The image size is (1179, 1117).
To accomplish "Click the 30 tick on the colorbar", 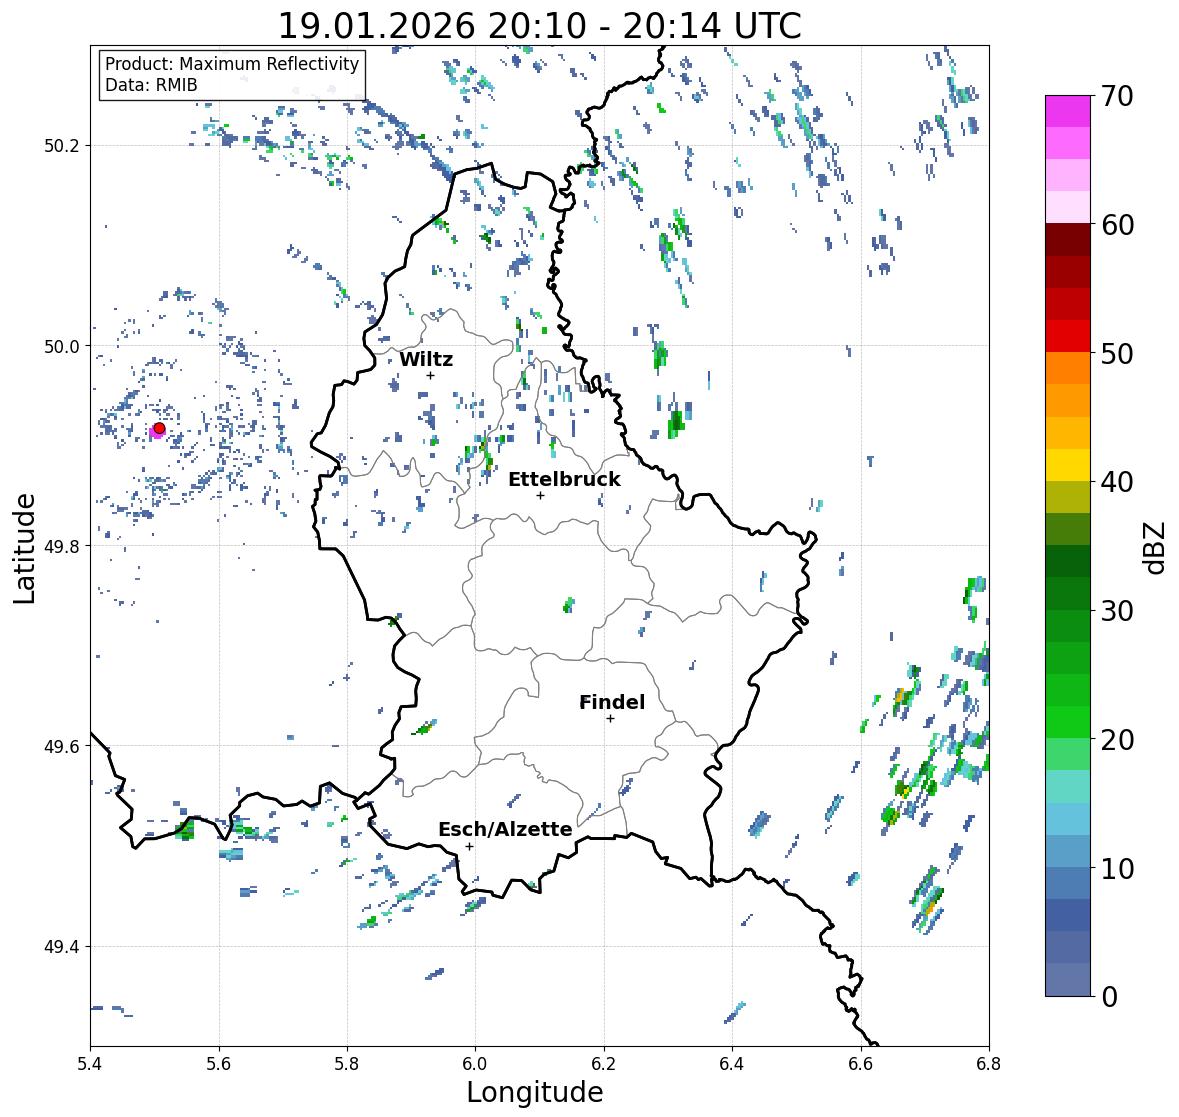I will tap(1117, 610).
